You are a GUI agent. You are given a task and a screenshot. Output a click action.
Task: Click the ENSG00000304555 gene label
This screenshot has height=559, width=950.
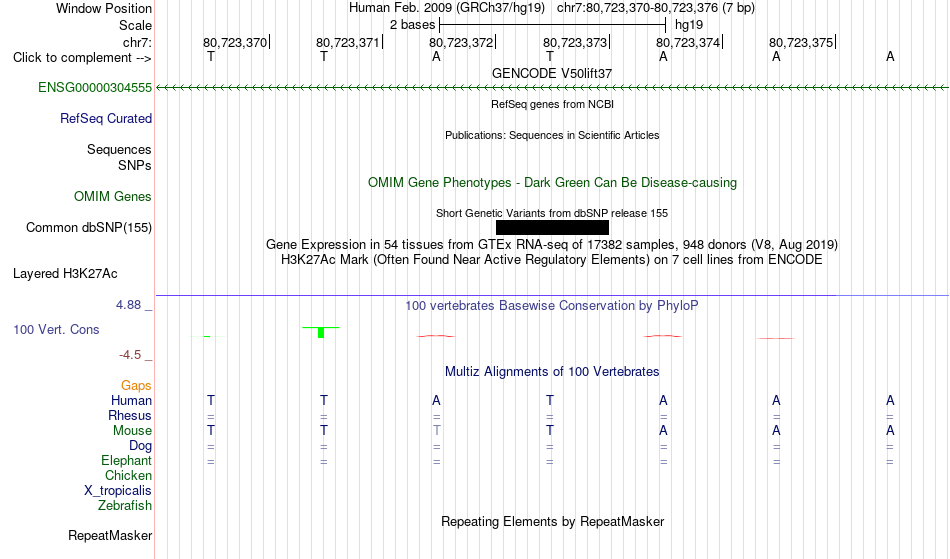click(x=95, y=88)
